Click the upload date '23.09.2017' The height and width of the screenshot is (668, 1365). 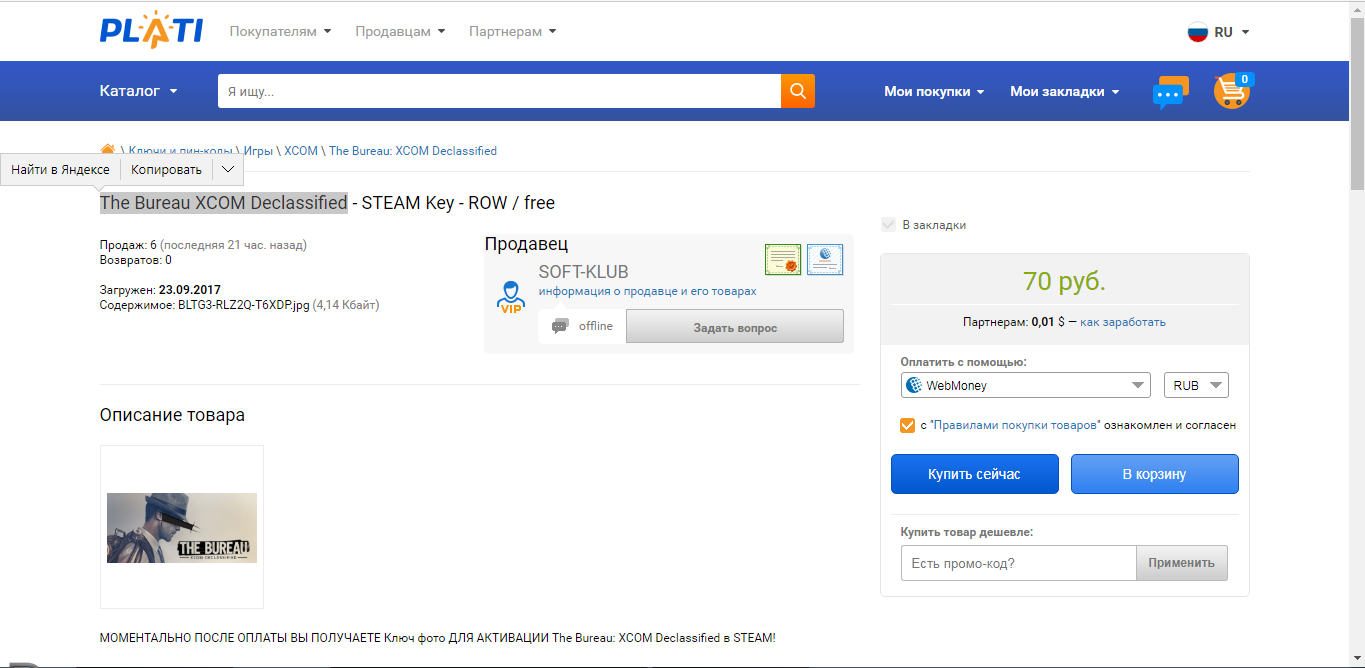coord(190,290)
